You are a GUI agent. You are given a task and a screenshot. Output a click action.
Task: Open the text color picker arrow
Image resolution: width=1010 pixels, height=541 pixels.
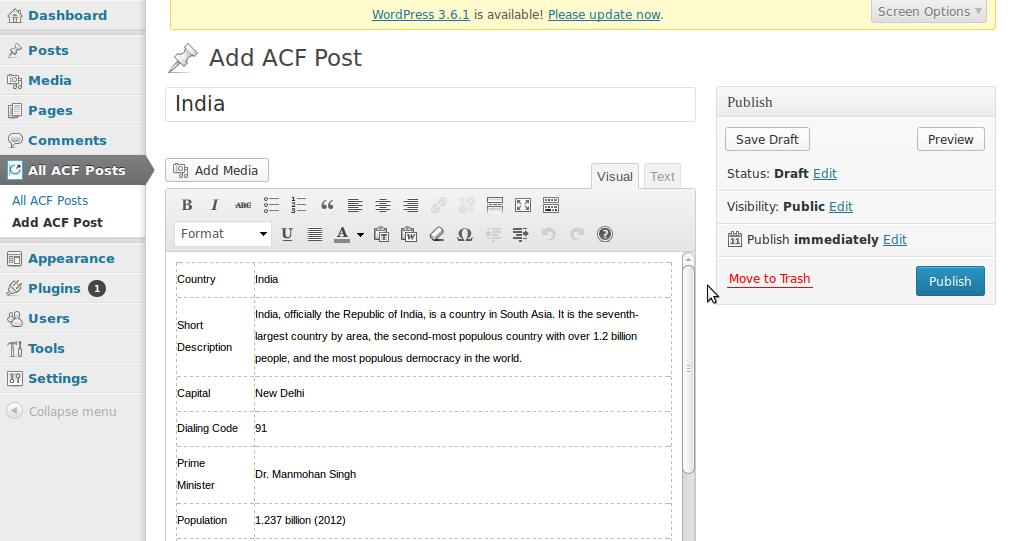360,234
